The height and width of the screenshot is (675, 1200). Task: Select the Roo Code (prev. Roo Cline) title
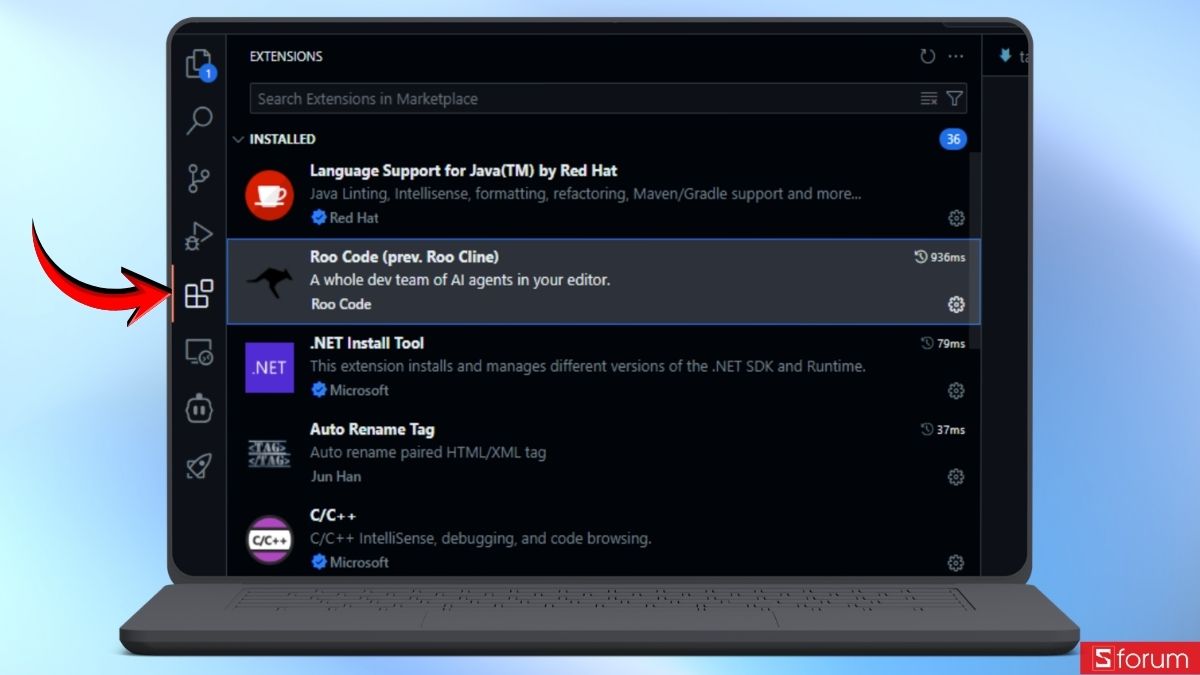pyautogui.click(x=404, y=257)
